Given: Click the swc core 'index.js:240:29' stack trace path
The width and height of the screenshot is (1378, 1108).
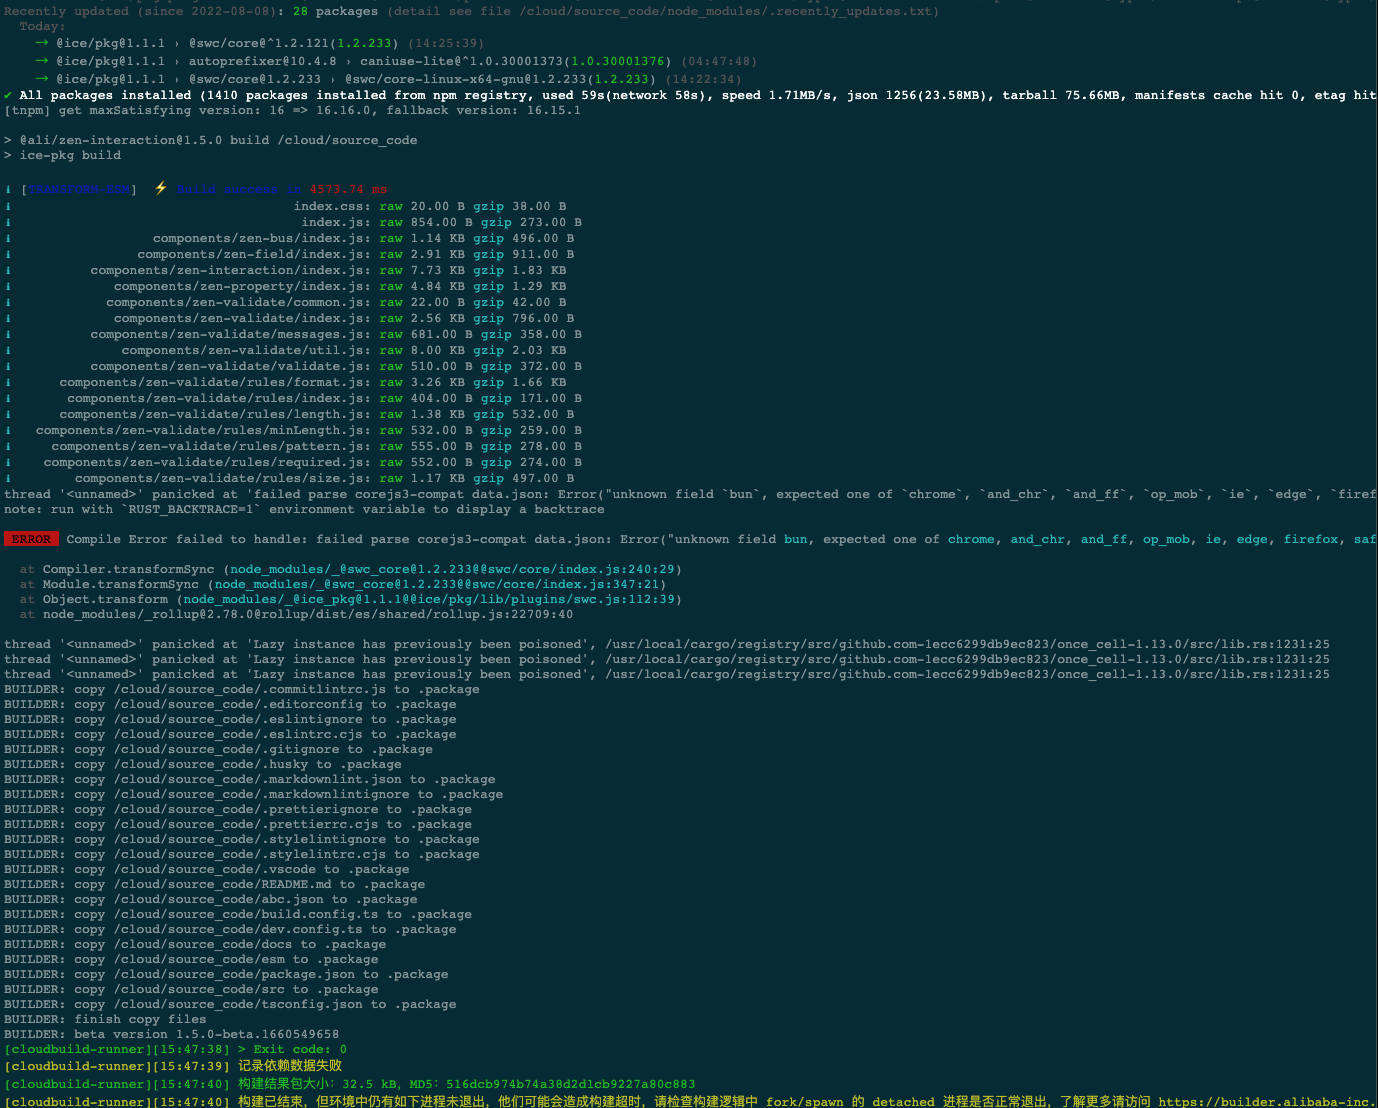Looking at the screenshot, I should coord(453,569).
